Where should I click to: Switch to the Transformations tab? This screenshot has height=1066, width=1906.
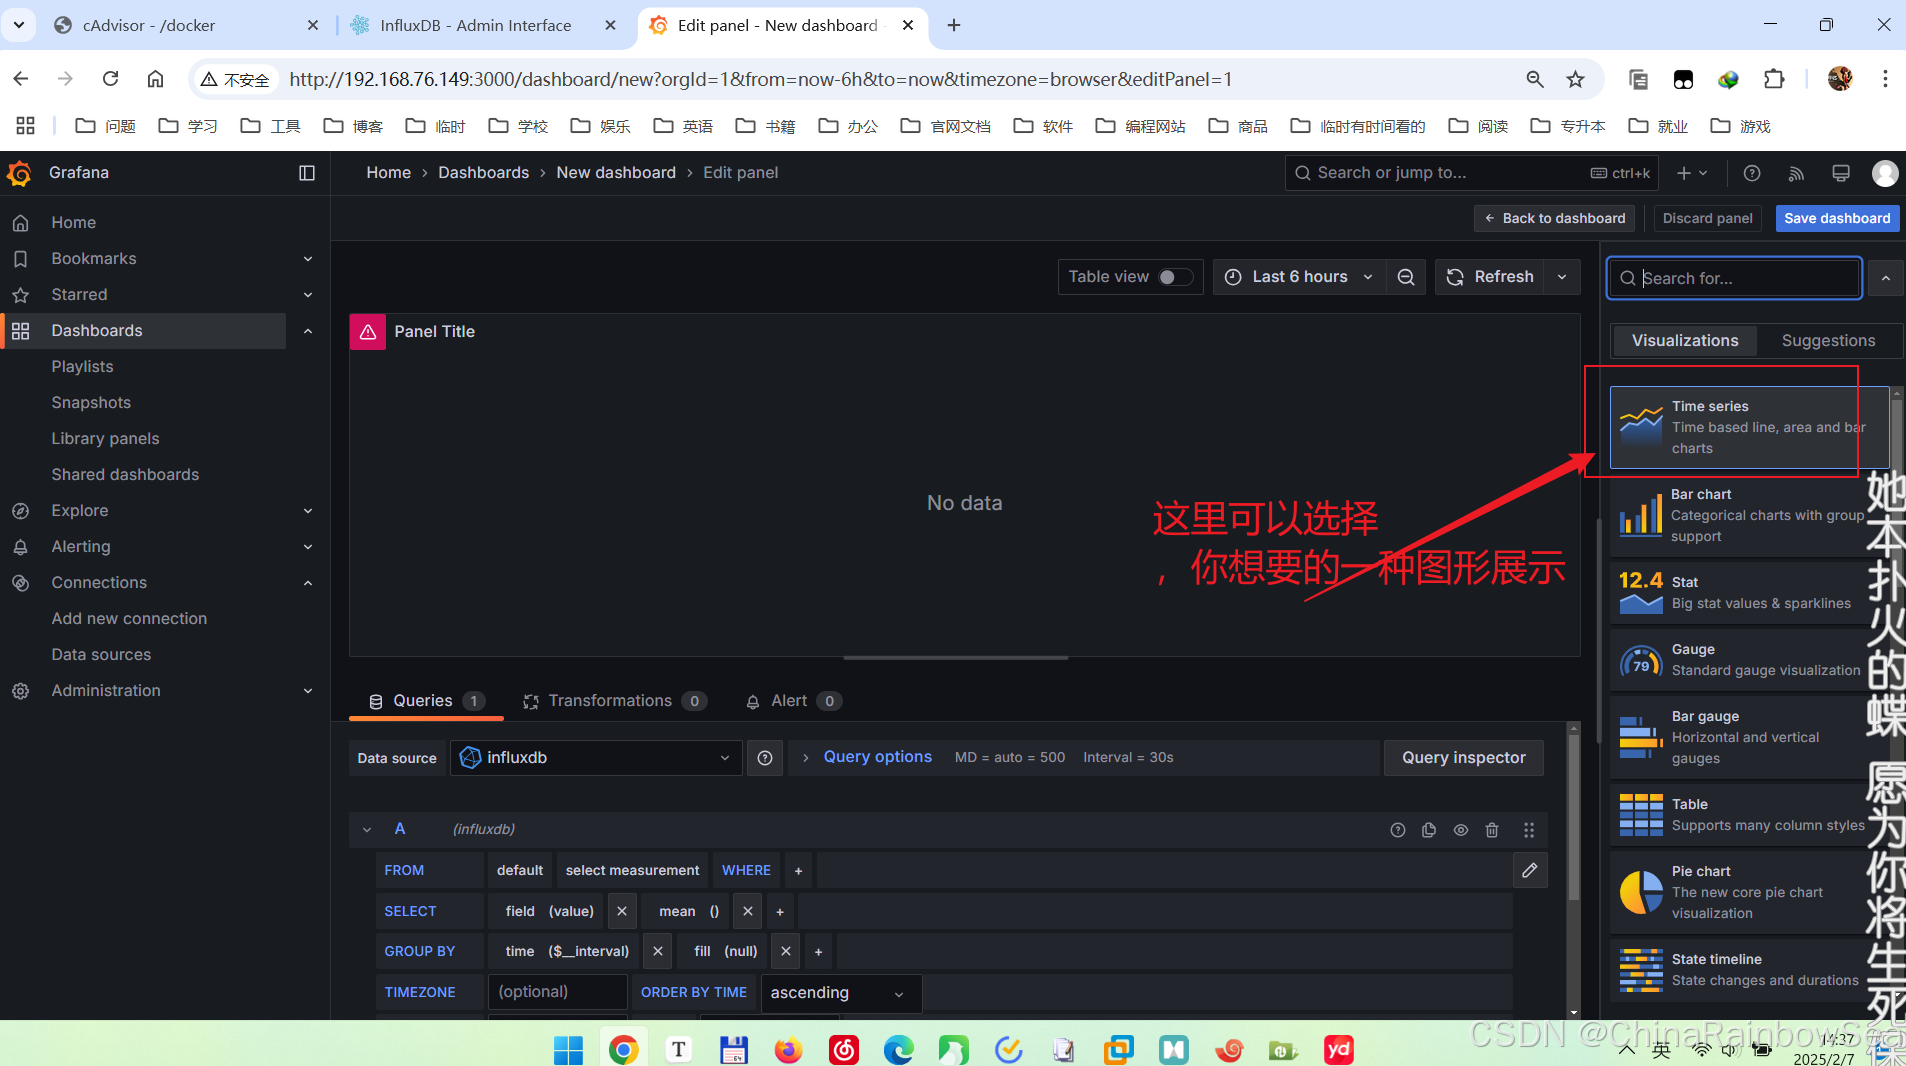click(x=609, y=701)
